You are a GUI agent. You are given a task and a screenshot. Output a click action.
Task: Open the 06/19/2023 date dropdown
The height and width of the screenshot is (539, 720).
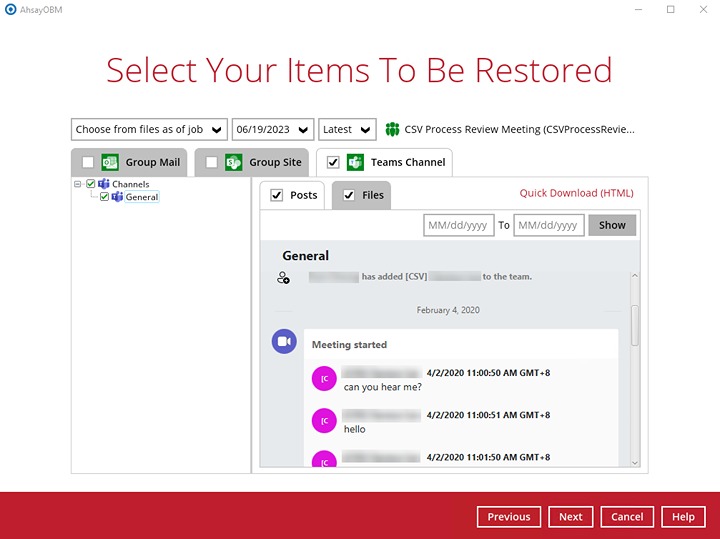click(272, 129)
